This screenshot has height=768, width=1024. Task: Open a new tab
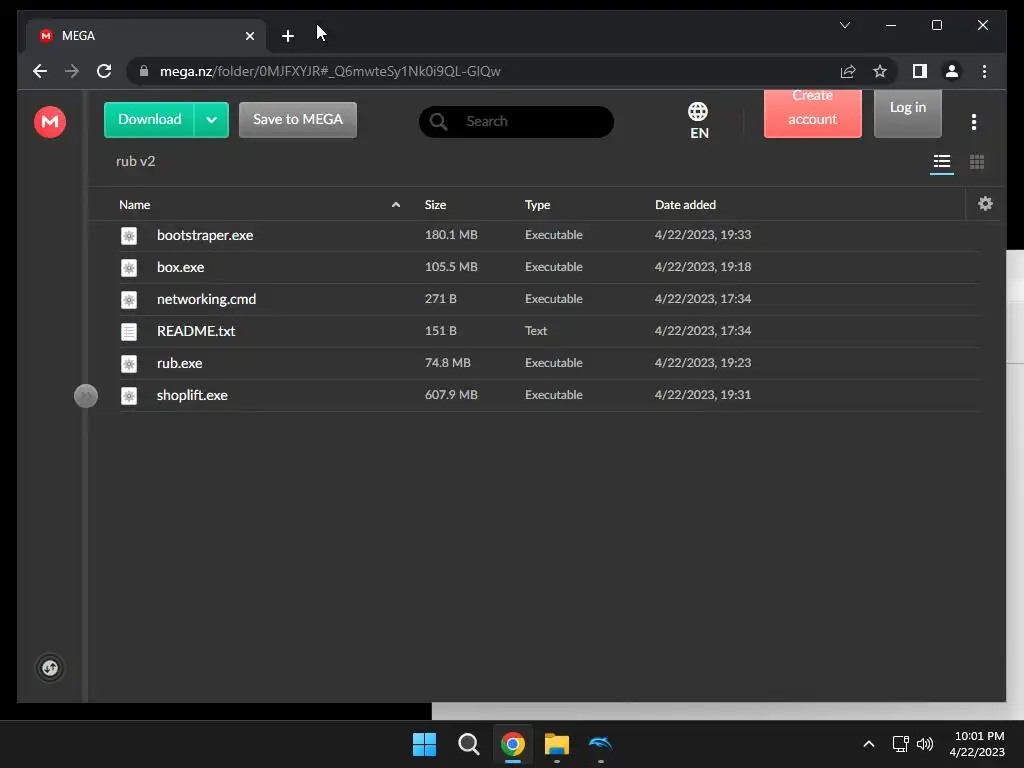[x=287, y=36]
